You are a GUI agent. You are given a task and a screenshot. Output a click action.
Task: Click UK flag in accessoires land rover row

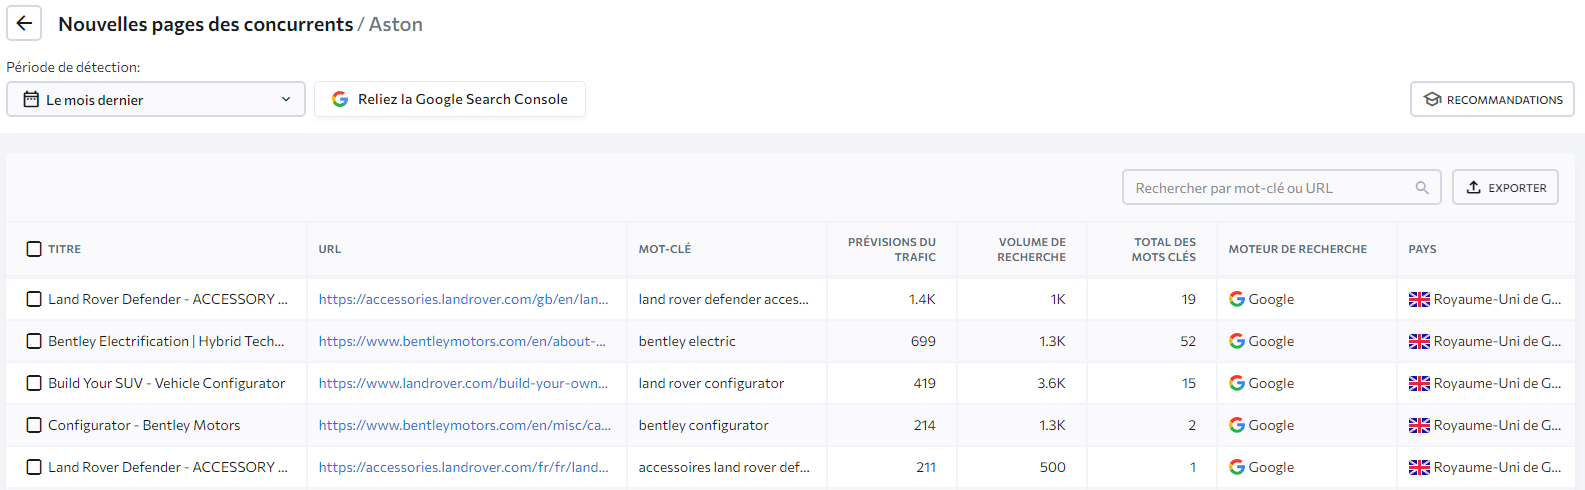[1419, 467]
